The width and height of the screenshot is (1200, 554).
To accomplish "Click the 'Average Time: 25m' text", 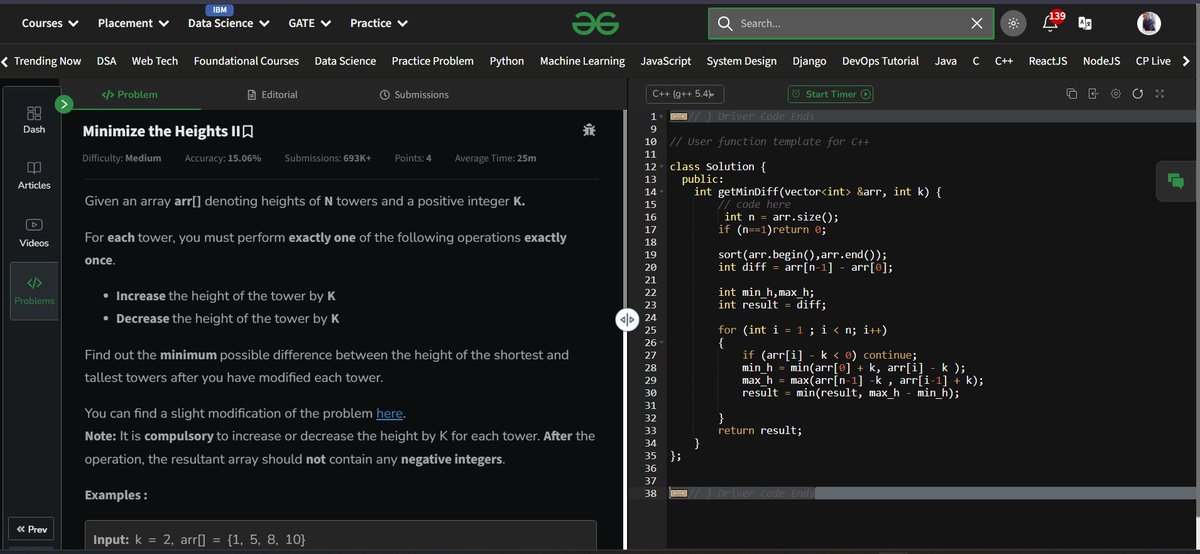I will [x=495, y=158].
